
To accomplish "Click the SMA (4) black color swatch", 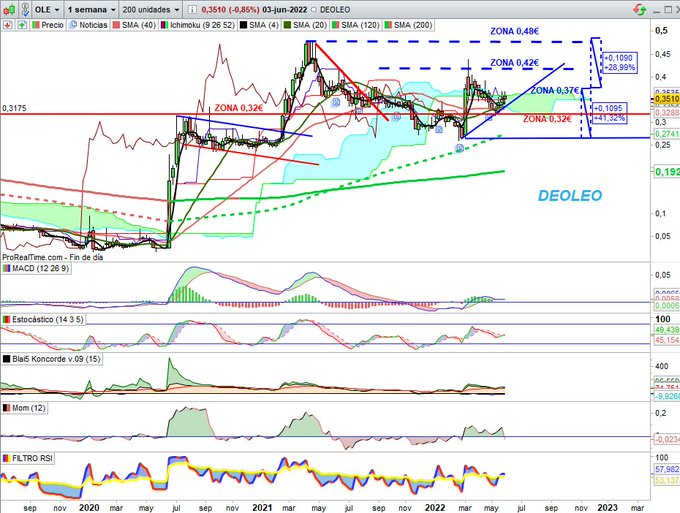I will [x=243, y=25].
